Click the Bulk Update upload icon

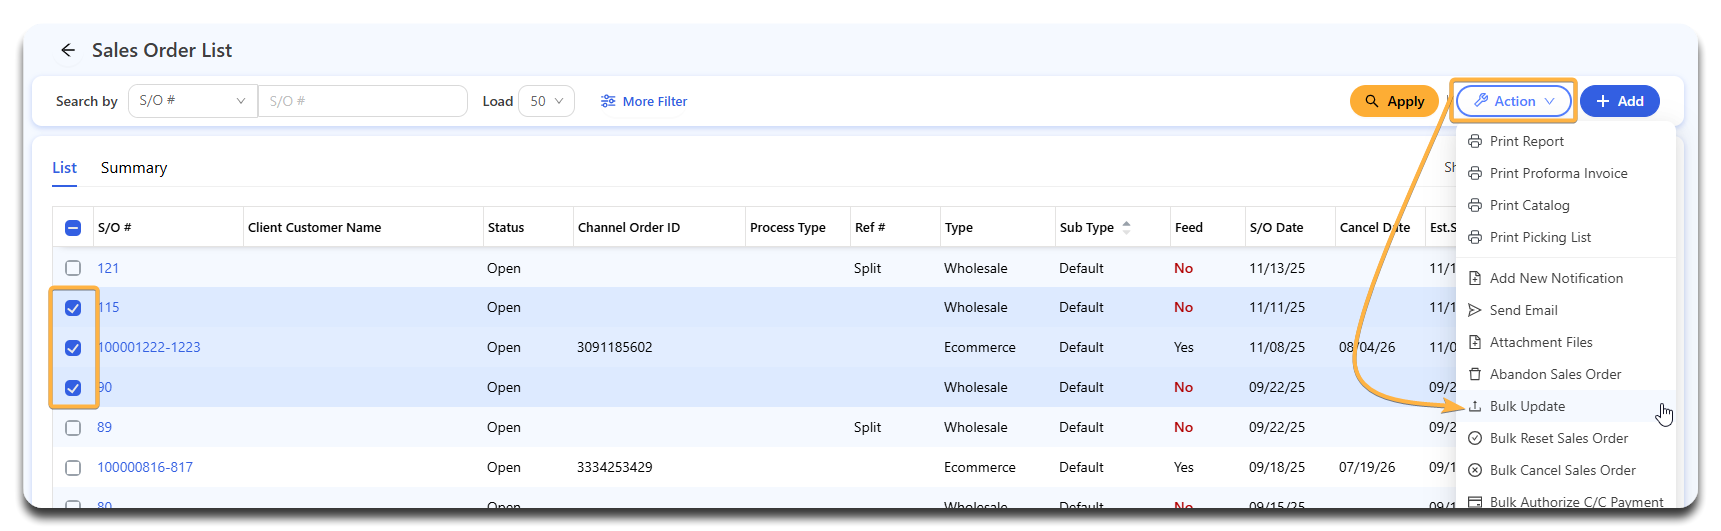click(x=1475, y=407)
